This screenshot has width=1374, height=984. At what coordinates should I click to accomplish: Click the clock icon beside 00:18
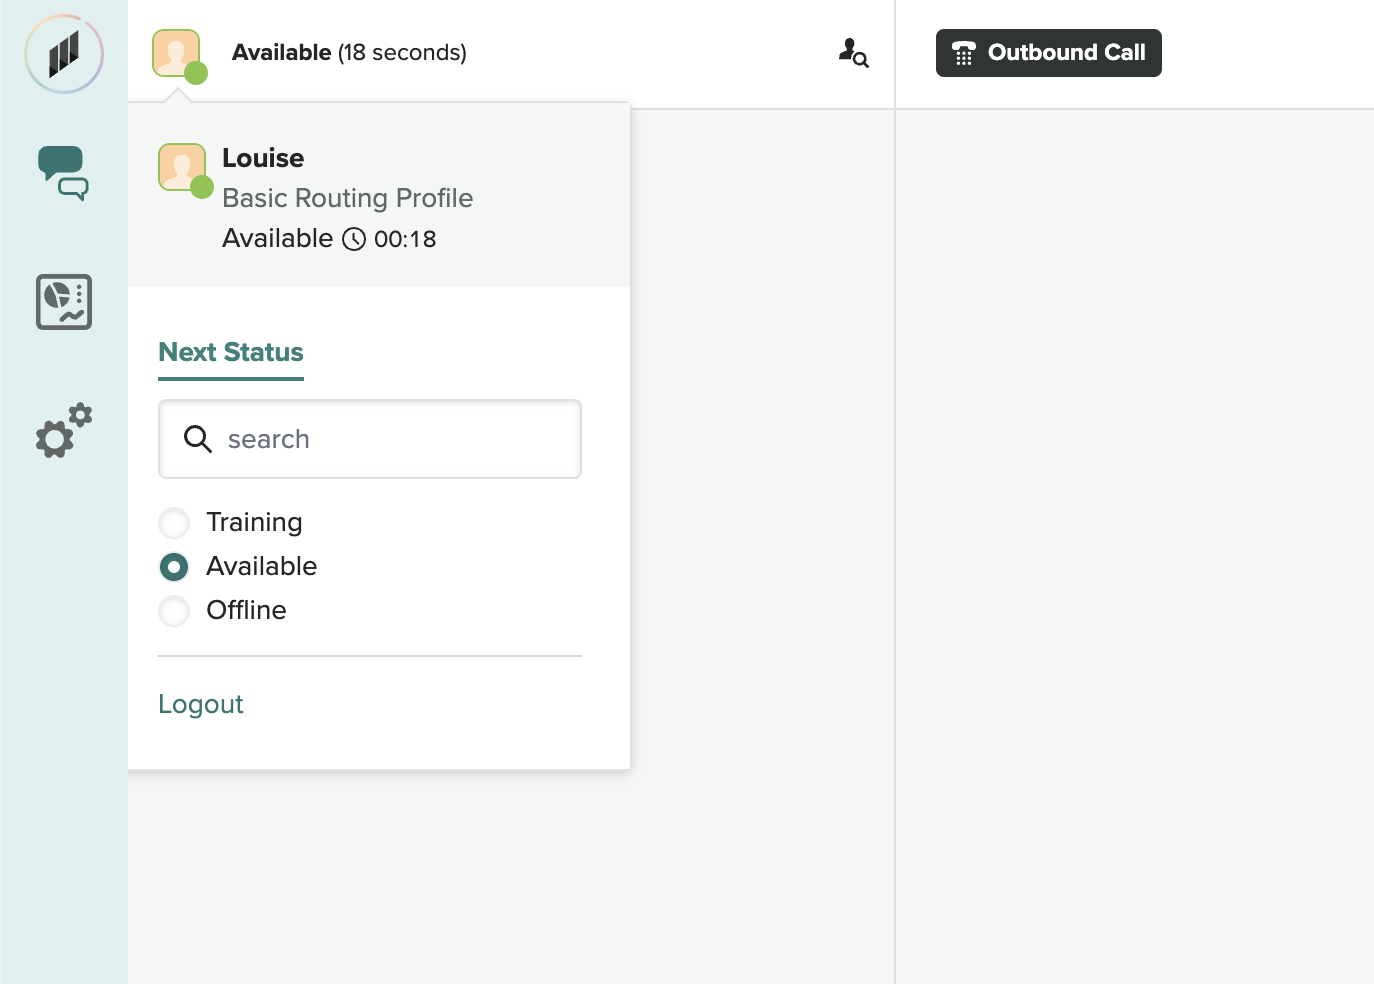point(354,239)
